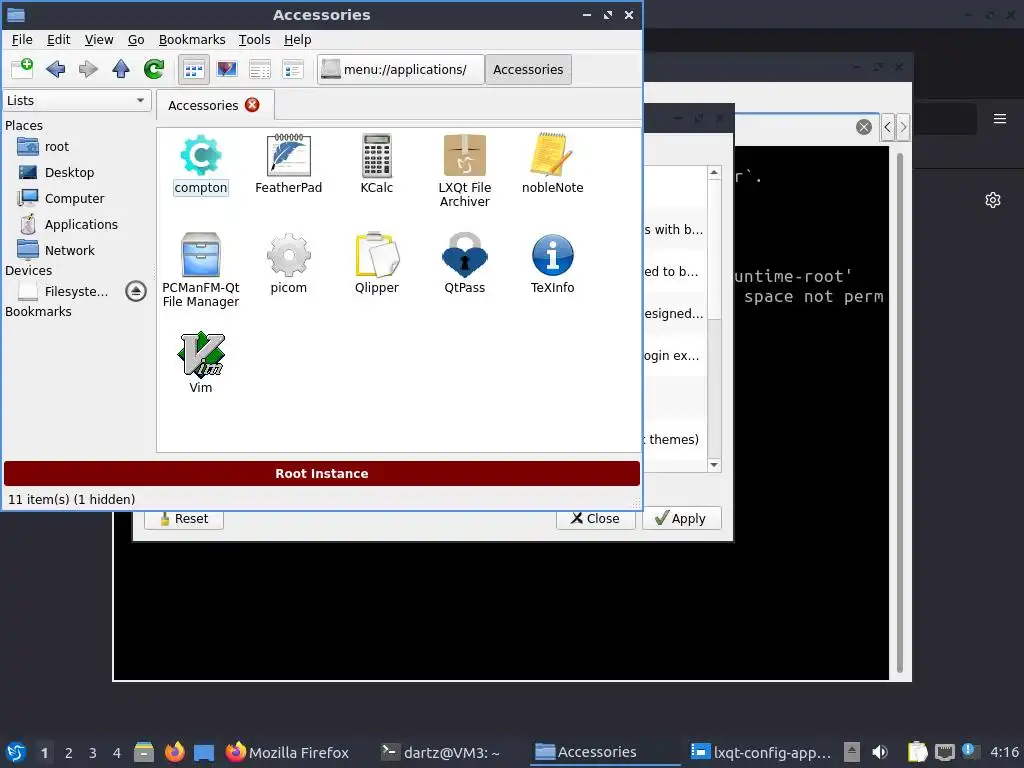Open the Bookmarks menu
1024x768 pixels.
(x=192, y=40)
